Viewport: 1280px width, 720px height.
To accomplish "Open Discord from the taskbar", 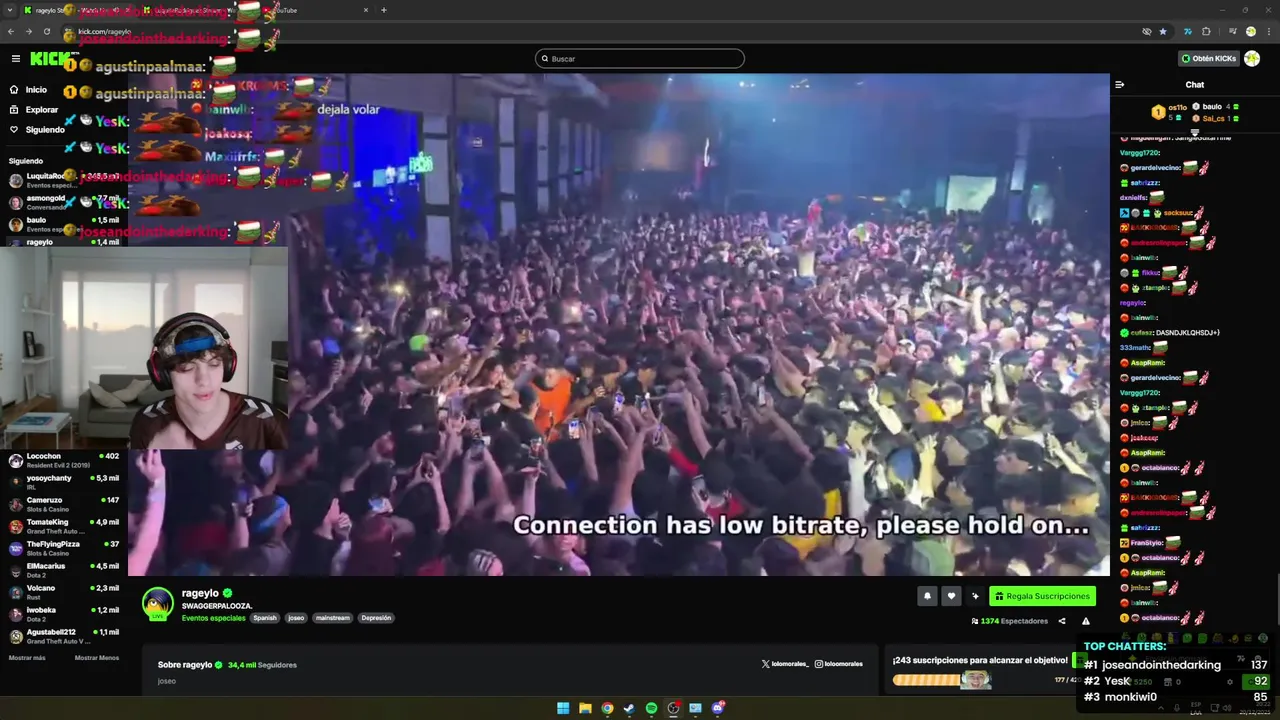I will [x=717, y=708].
